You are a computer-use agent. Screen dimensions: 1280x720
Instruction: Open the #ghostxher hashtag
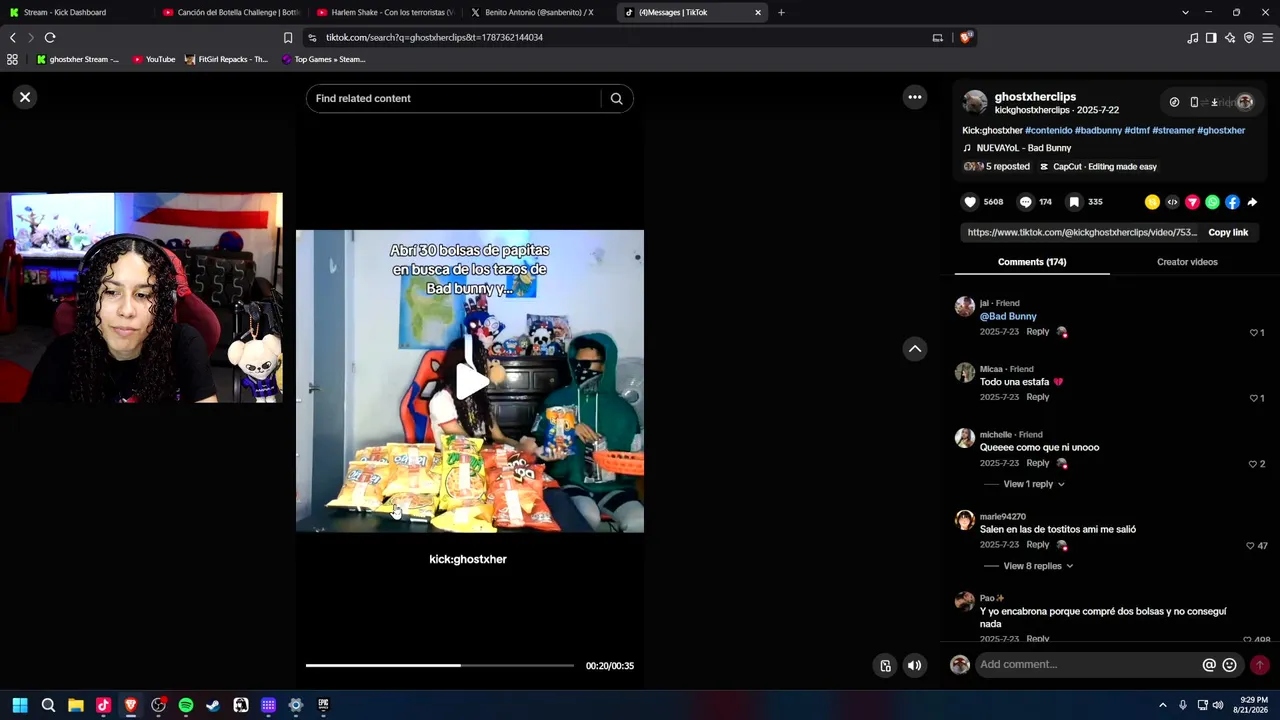(x=1221, y=130)
